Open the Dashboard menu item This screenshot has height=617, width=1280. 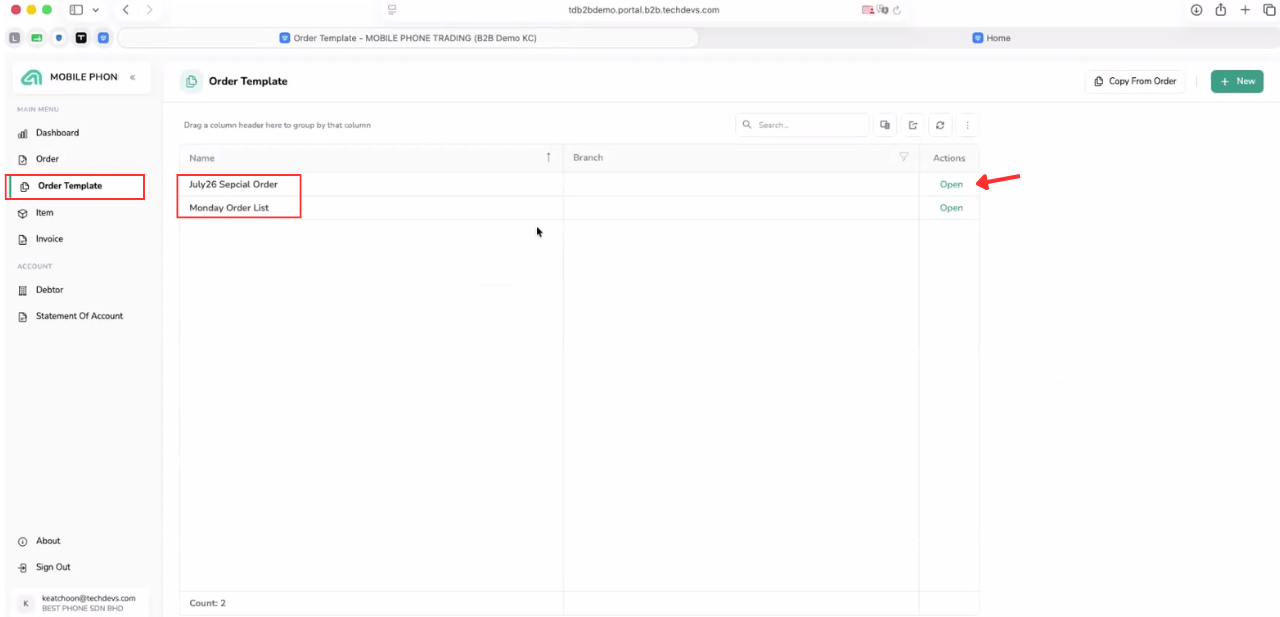click(57, 133)
